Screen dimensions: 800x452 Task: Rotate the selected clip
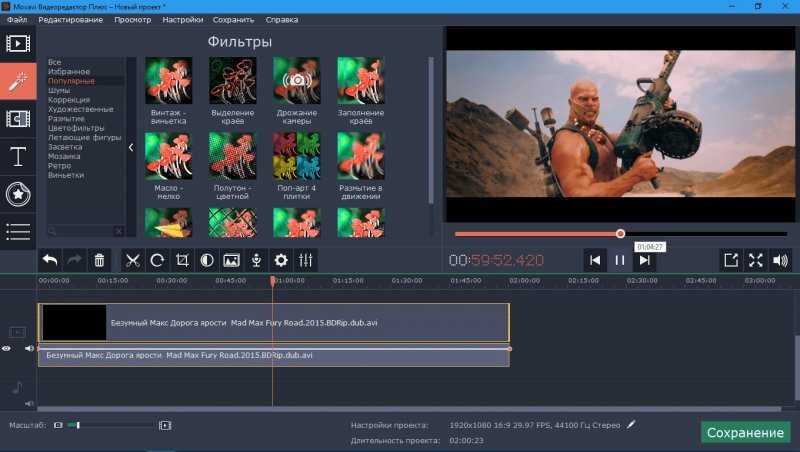click(157, 260)
